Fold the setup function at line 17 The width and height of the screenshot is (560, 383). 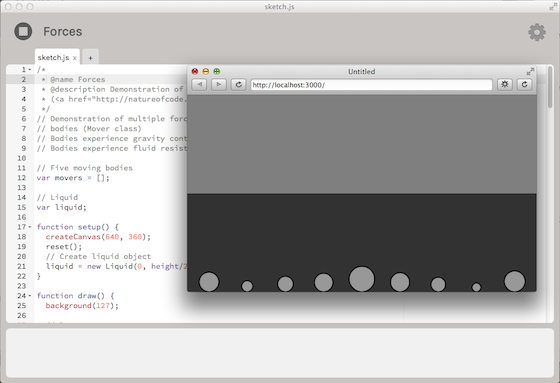point(30,227)
